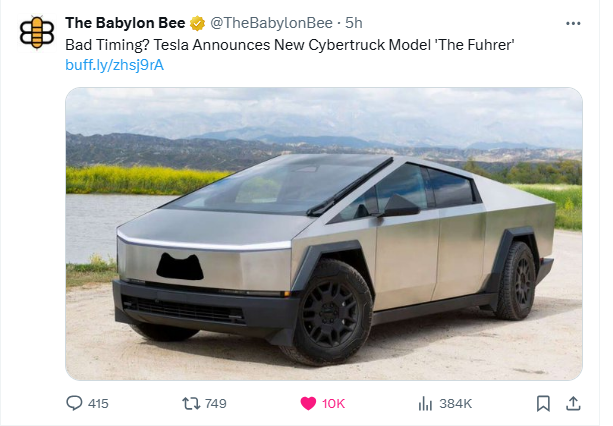The width and height of the screenshot is (613, 426).
Task: Click the 749 reposts count
Action: 215,403
